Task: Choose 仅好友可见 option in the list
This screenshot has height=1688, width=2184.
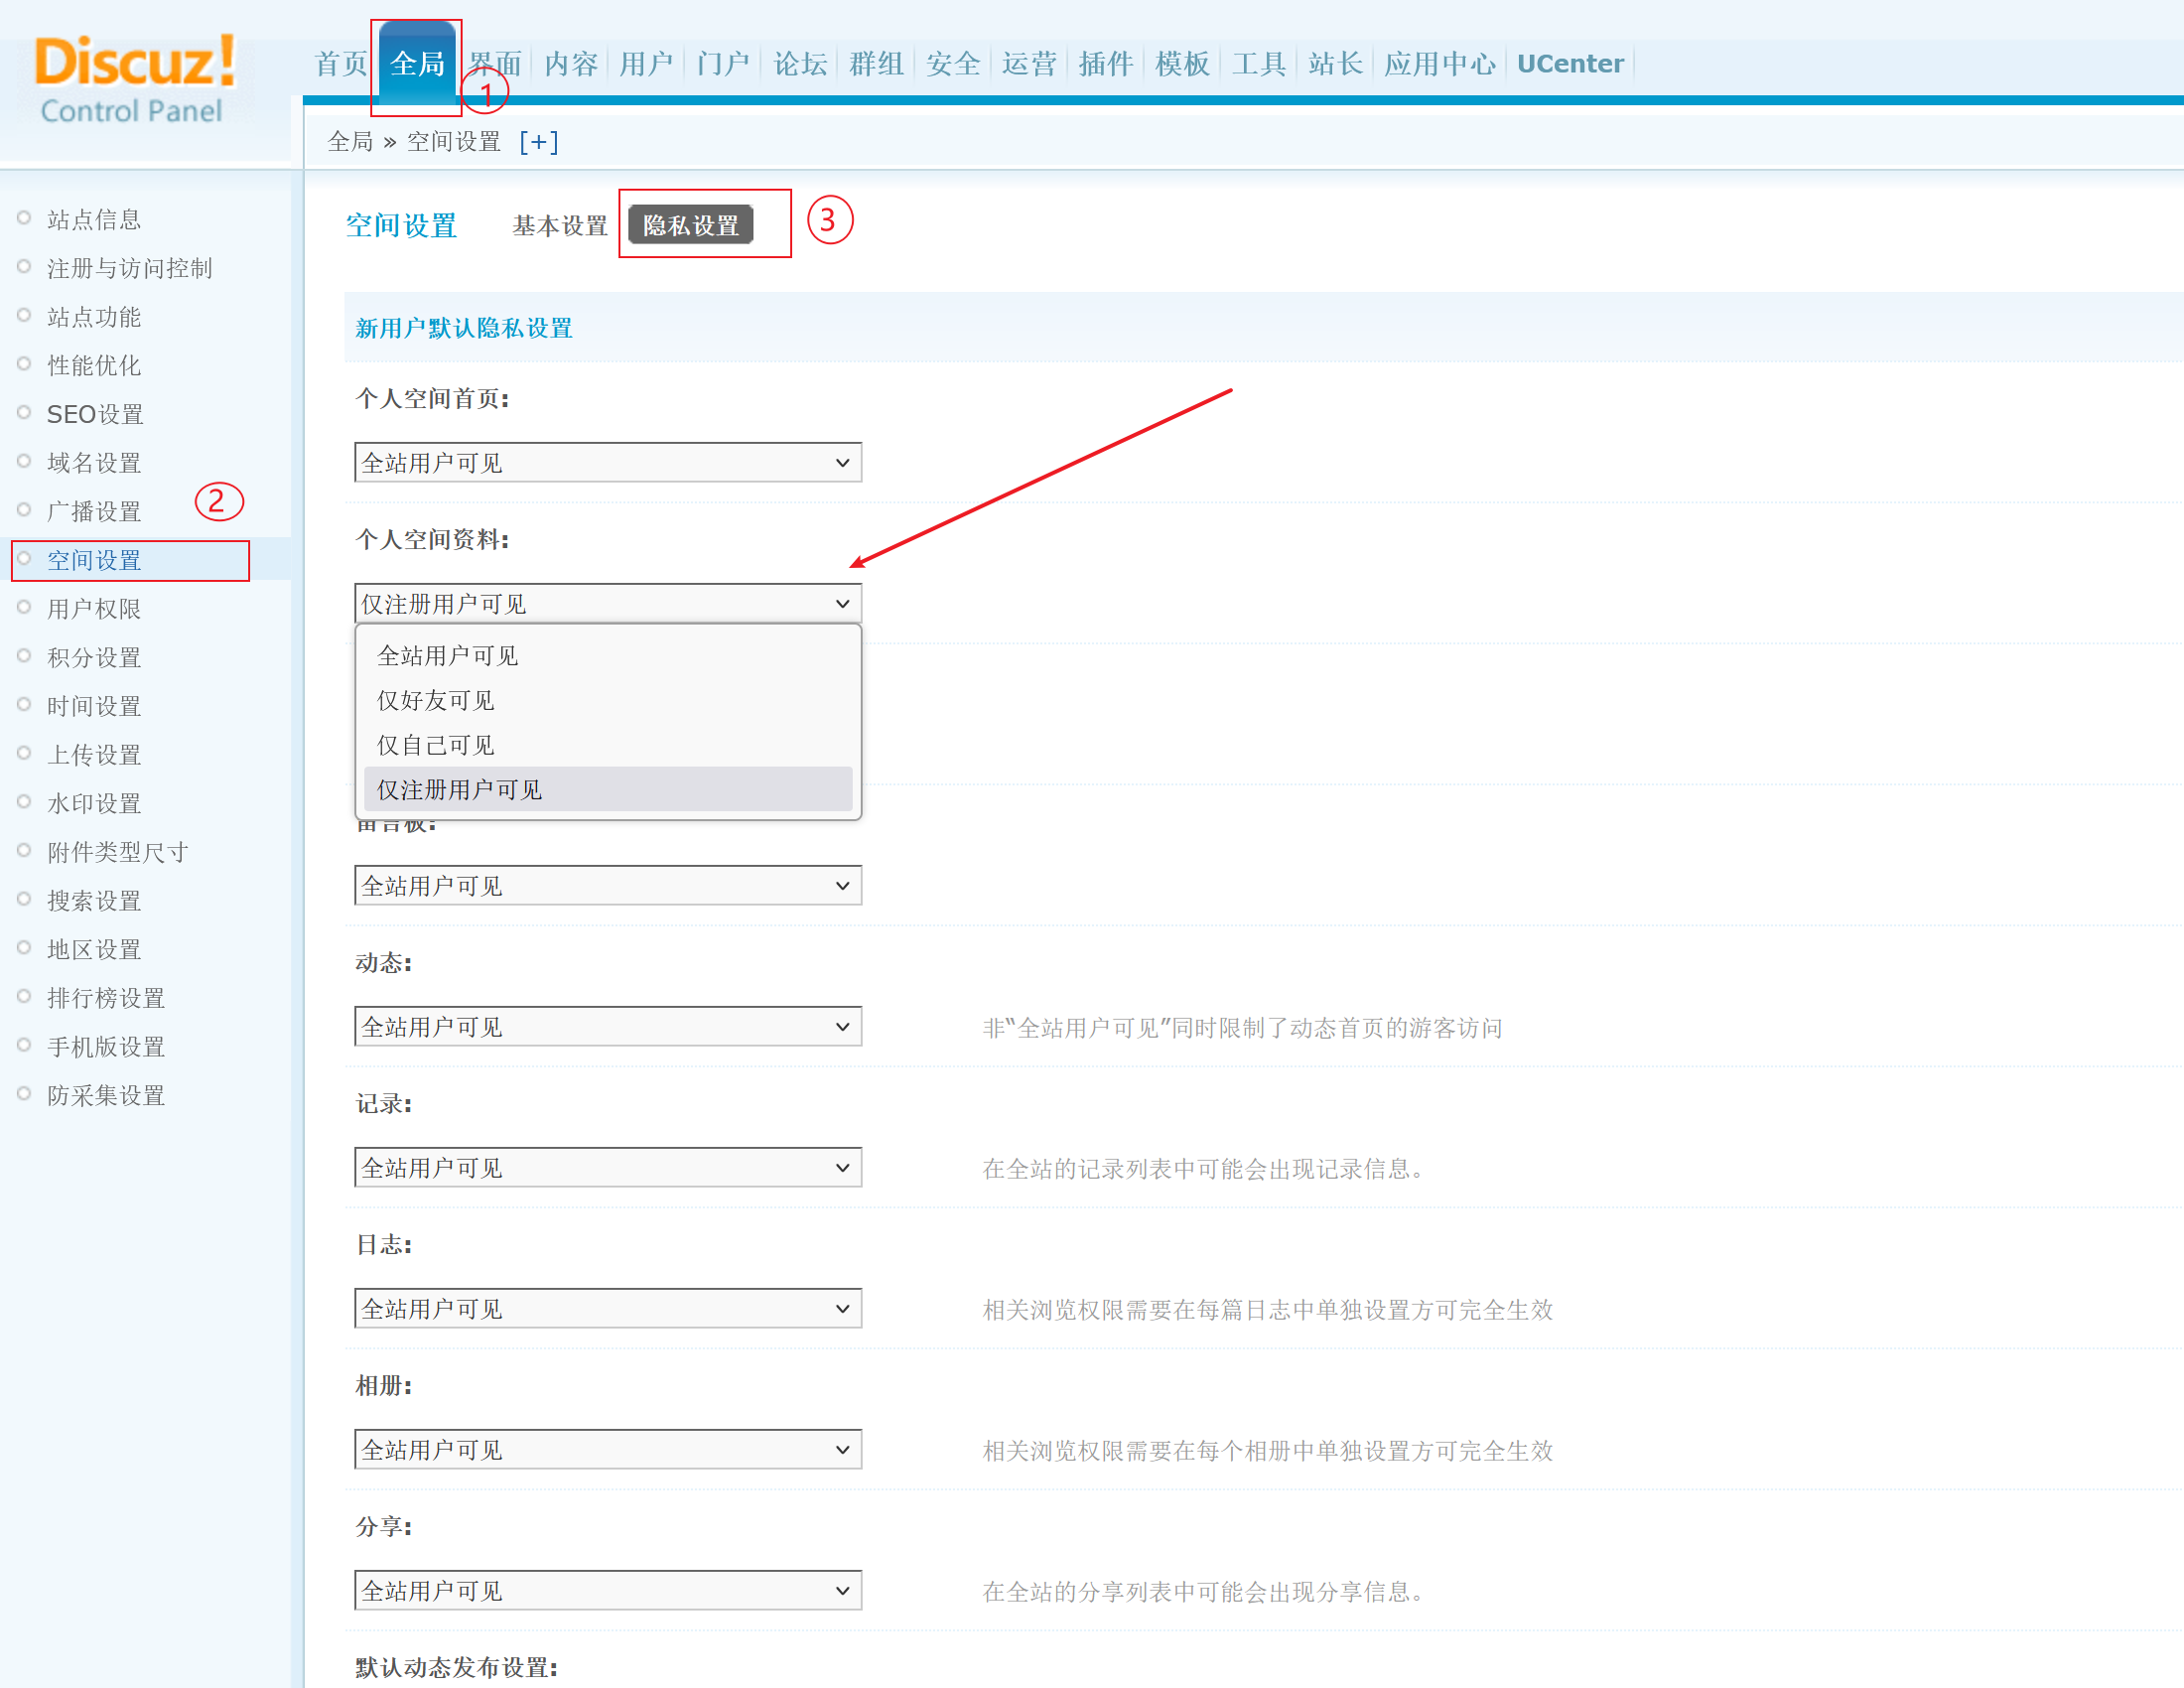Action: pos(436,701)
